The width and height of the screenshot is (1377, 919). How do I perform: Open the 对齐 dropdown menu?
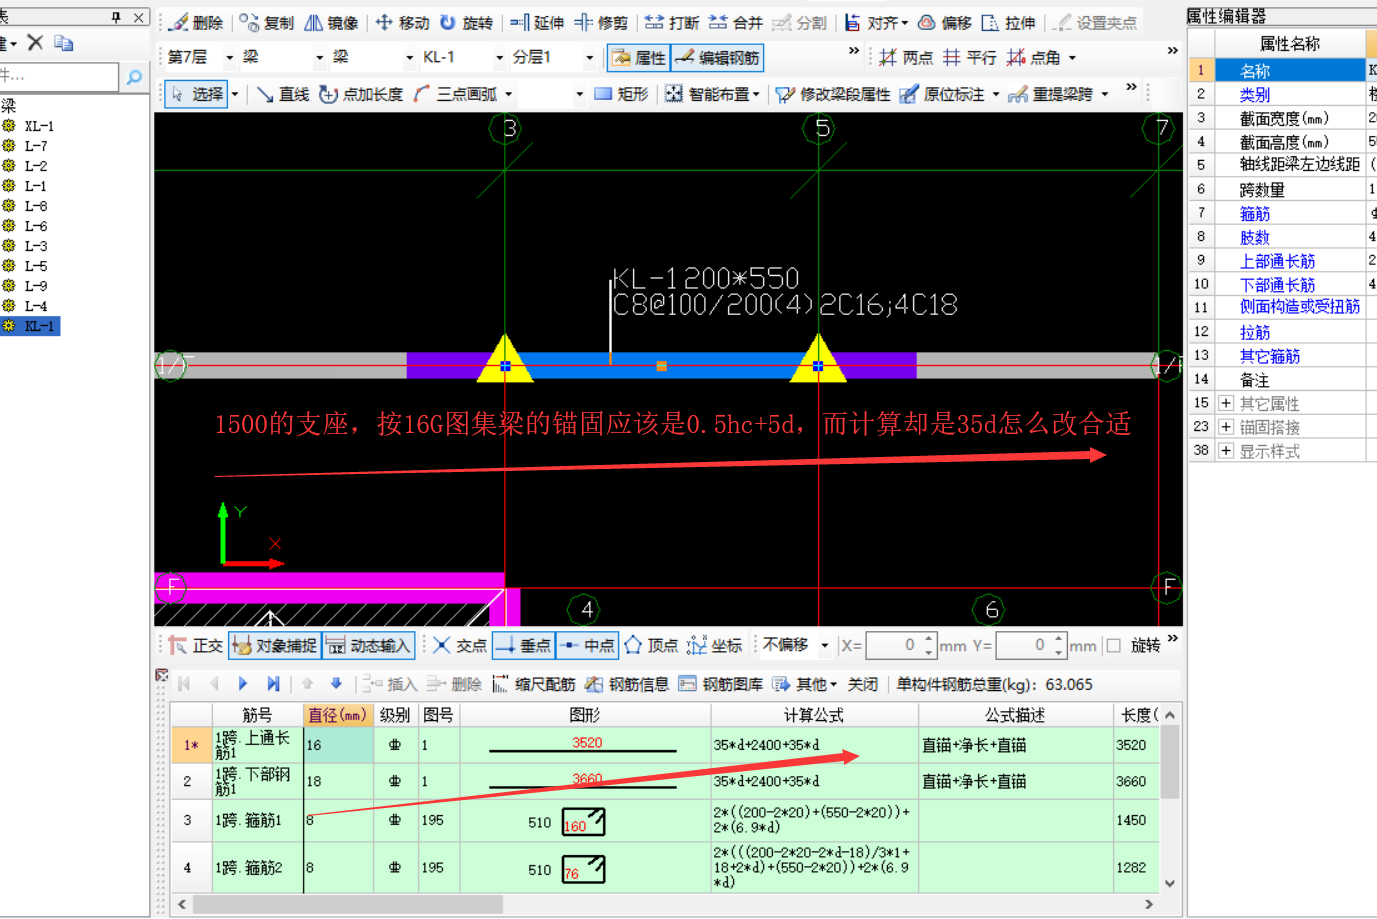(x=877, y=23)
